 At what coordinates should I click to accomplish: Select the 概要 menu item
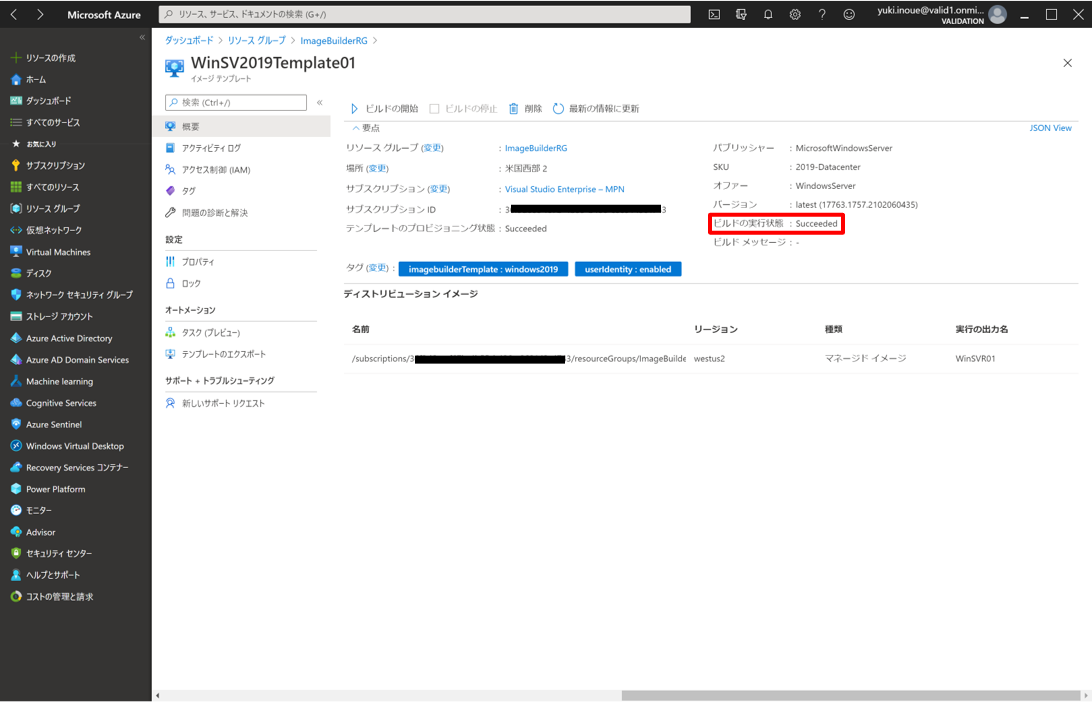242,127
